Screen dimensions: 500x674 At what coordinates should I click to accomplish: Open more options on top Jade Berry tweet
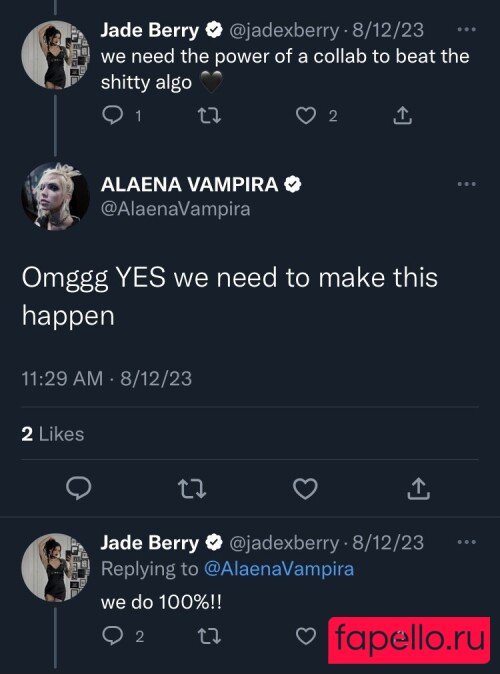tap(466, 30)
